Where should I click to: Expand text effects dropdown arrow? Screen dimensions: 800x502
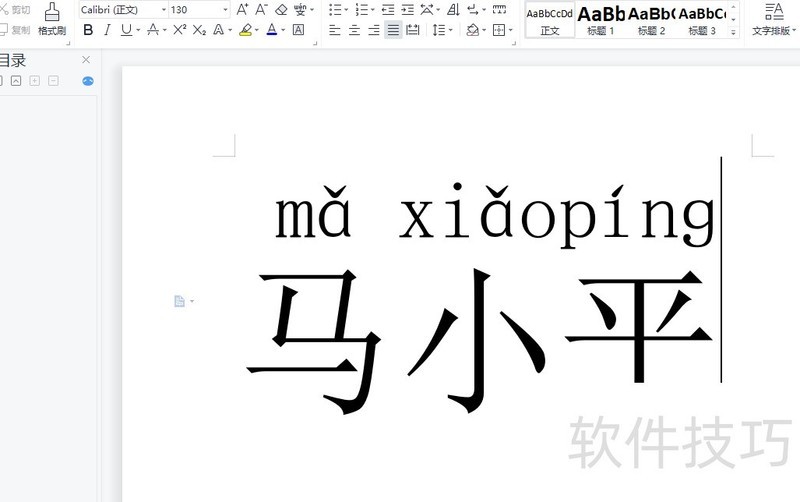(x=230, y=30)
